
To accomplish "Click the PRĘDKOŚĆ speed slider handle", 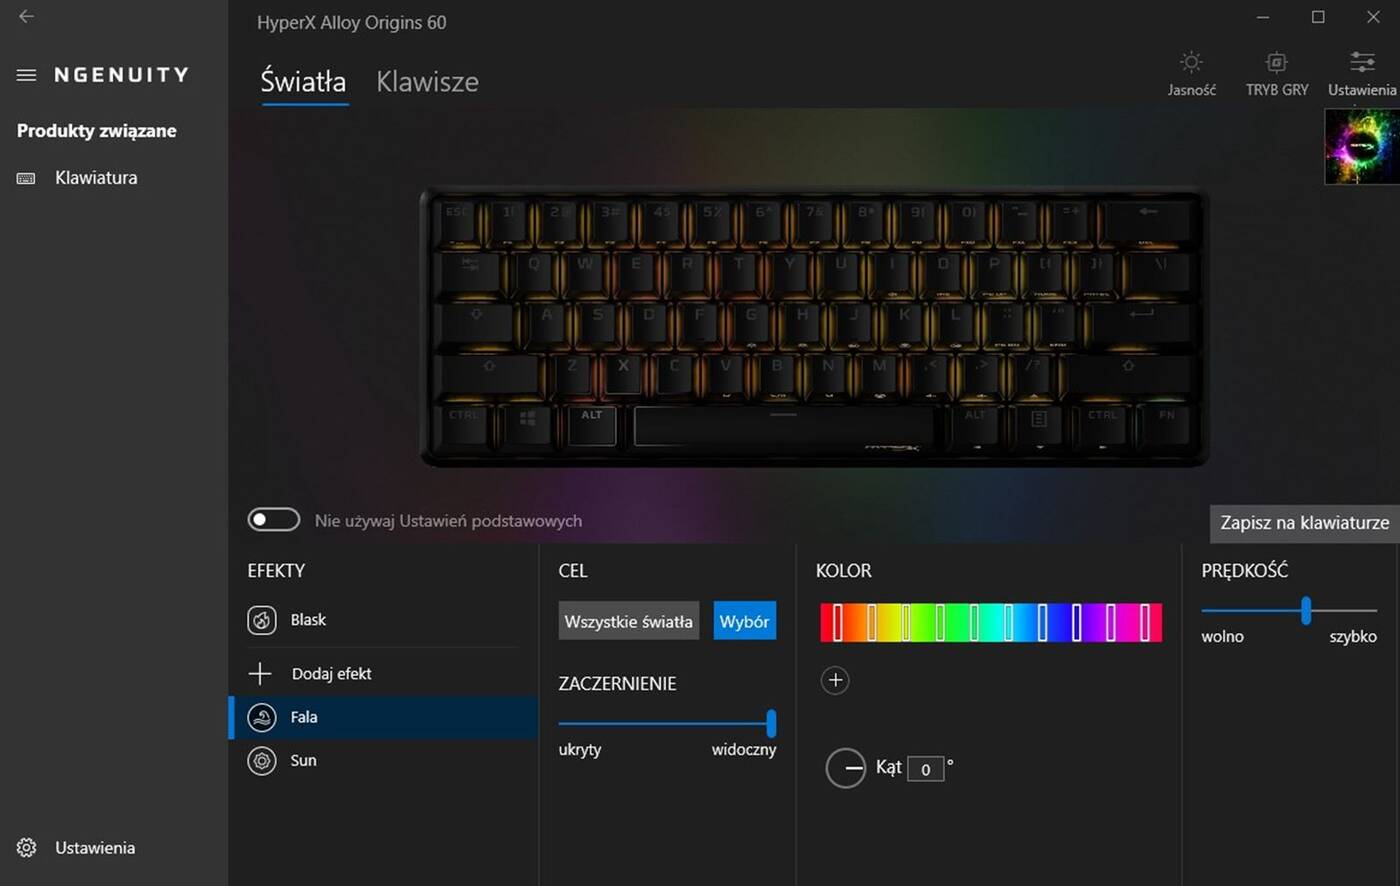I will pyautogui.click(x=1306, y=610).
